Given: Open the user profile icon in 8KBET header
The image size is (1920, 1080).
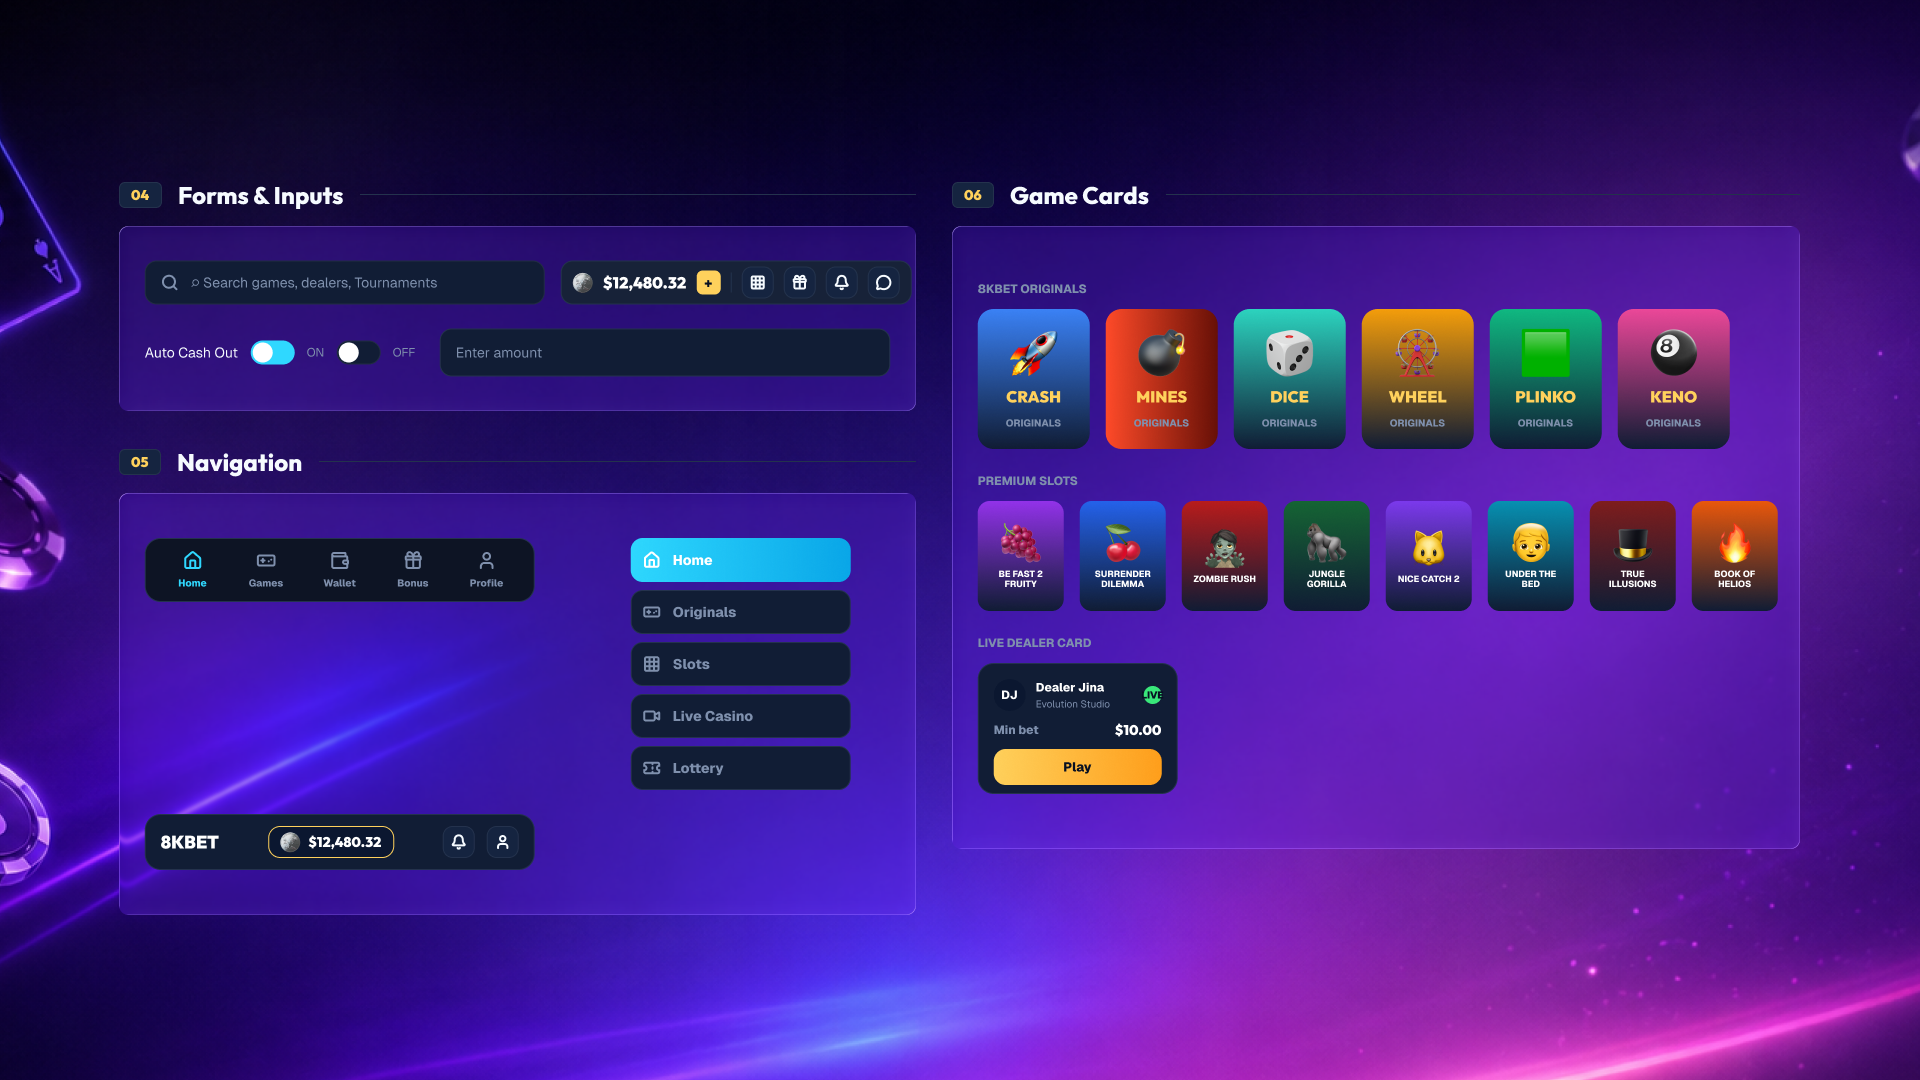Looking at the screenshot, I should [503, 842].
